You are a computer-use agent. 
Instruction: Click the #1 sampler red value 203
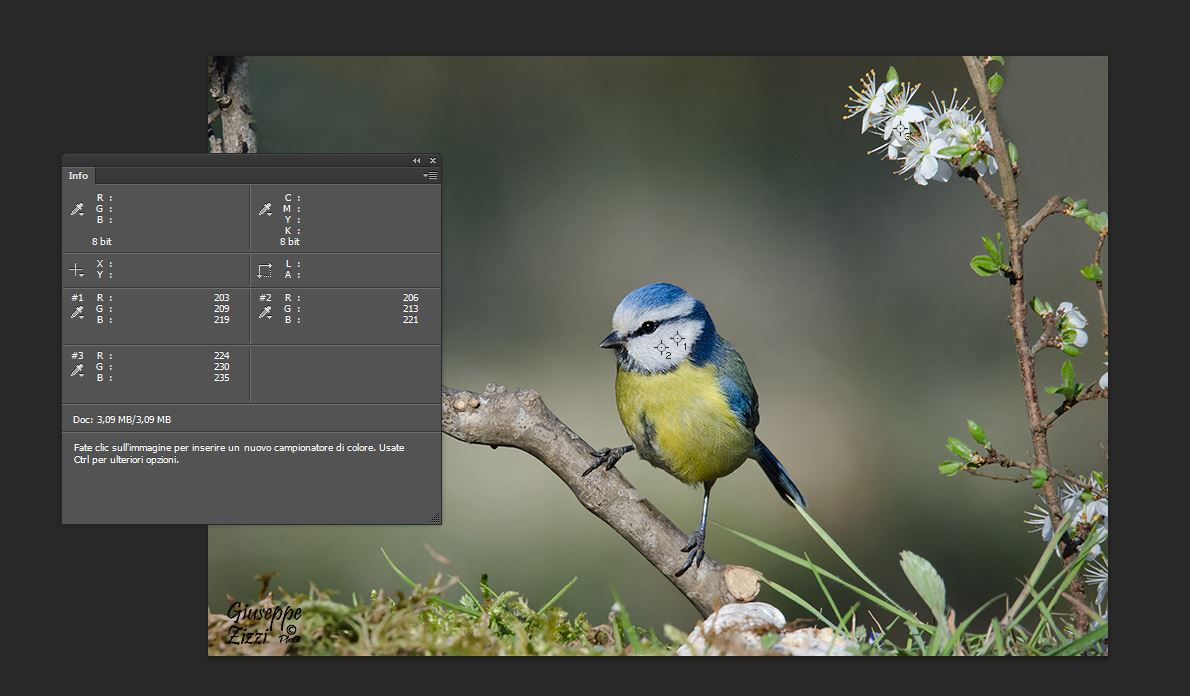[x=221, y=298]
